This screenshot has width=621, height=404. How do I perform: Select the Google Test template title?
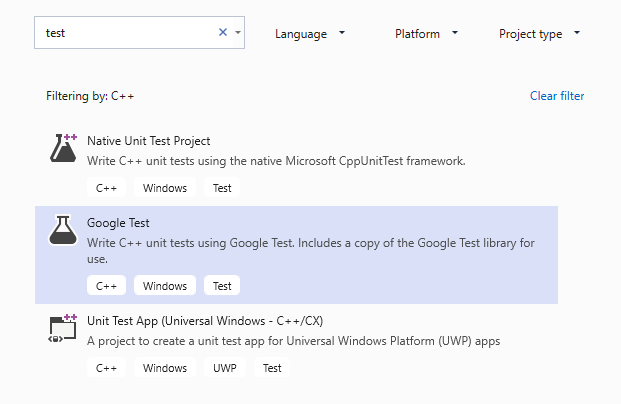pos(118,223)
